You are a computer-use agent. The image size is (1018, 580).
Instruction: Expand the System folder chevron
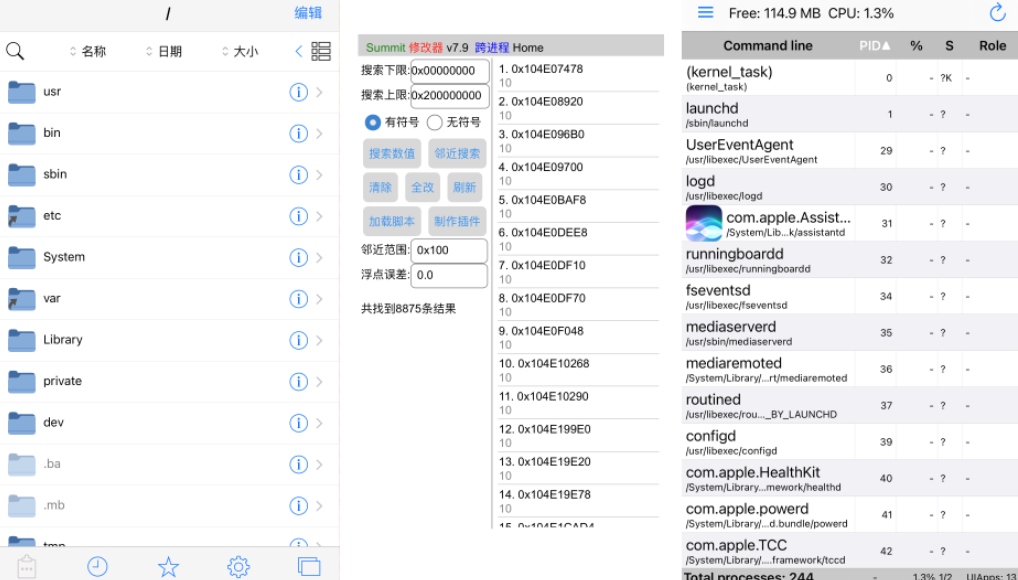(319, 257)
